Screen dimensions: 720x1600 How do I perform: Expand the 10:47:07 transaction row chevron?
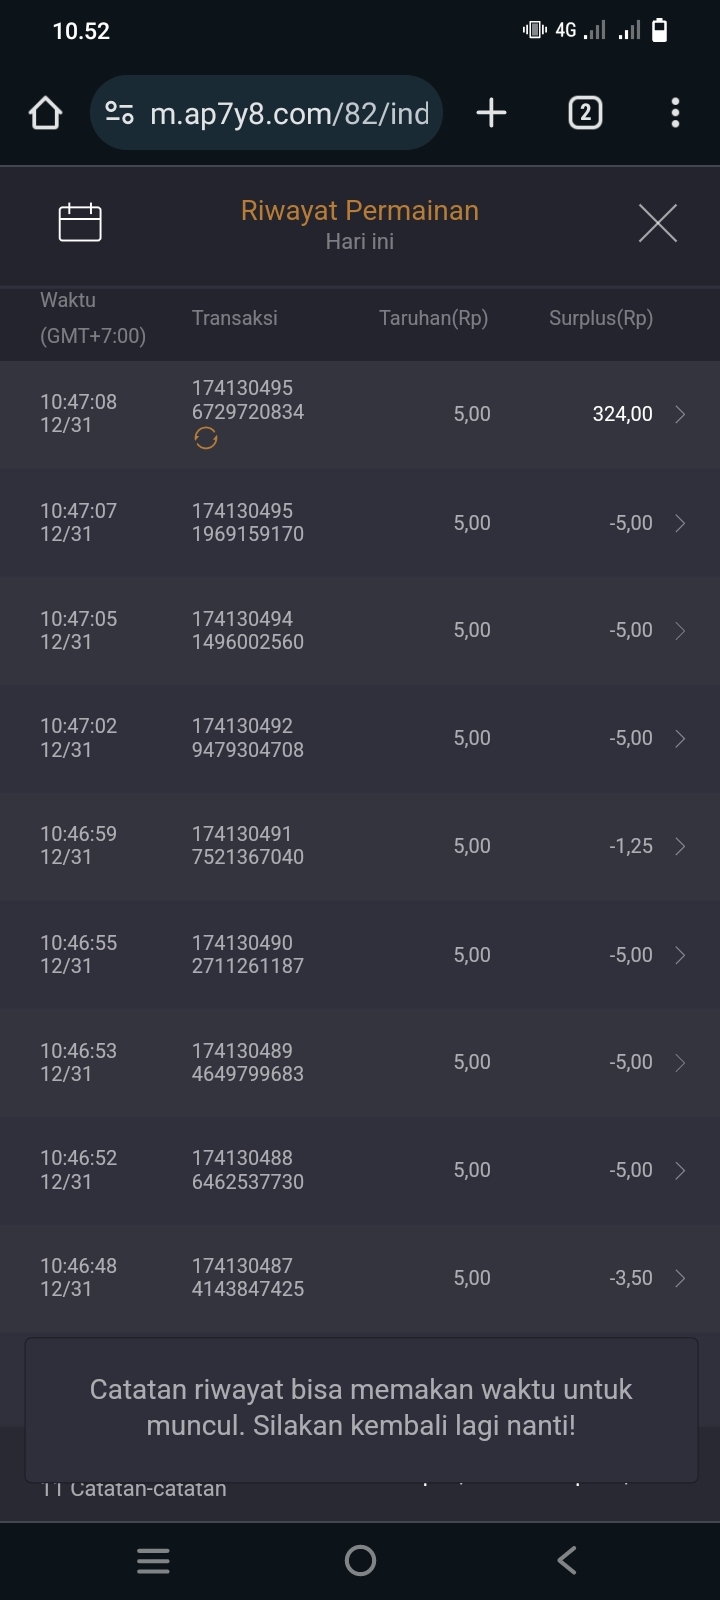click(x=680, y=523)
